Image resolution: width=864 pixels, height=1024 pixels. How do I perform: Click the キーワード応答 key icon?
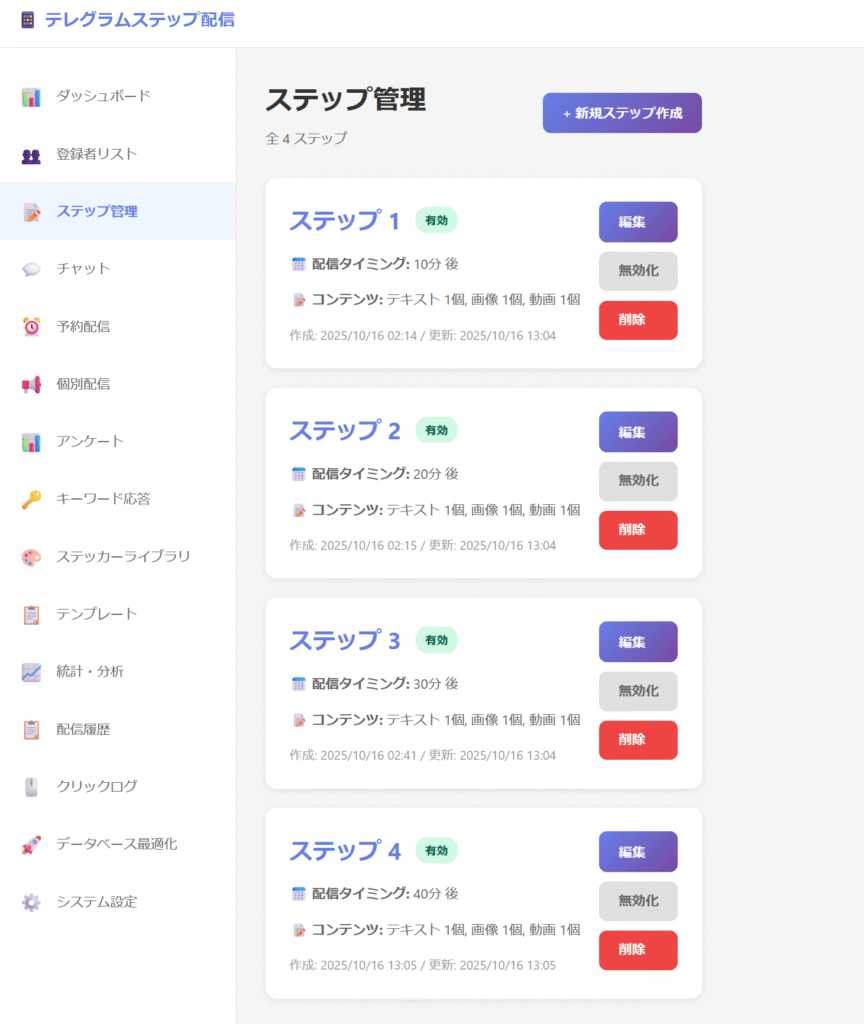tap(31, 499)
